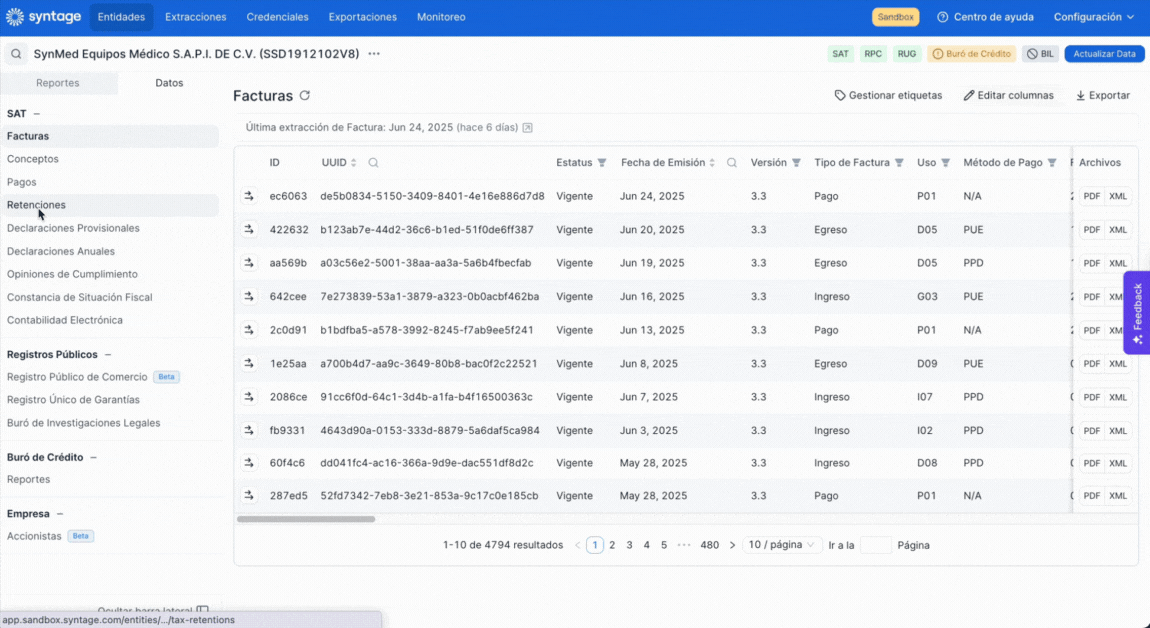Click the Ir a la page input
Viewport: 1150px width, 628px height.
click(x=876, y=545)
